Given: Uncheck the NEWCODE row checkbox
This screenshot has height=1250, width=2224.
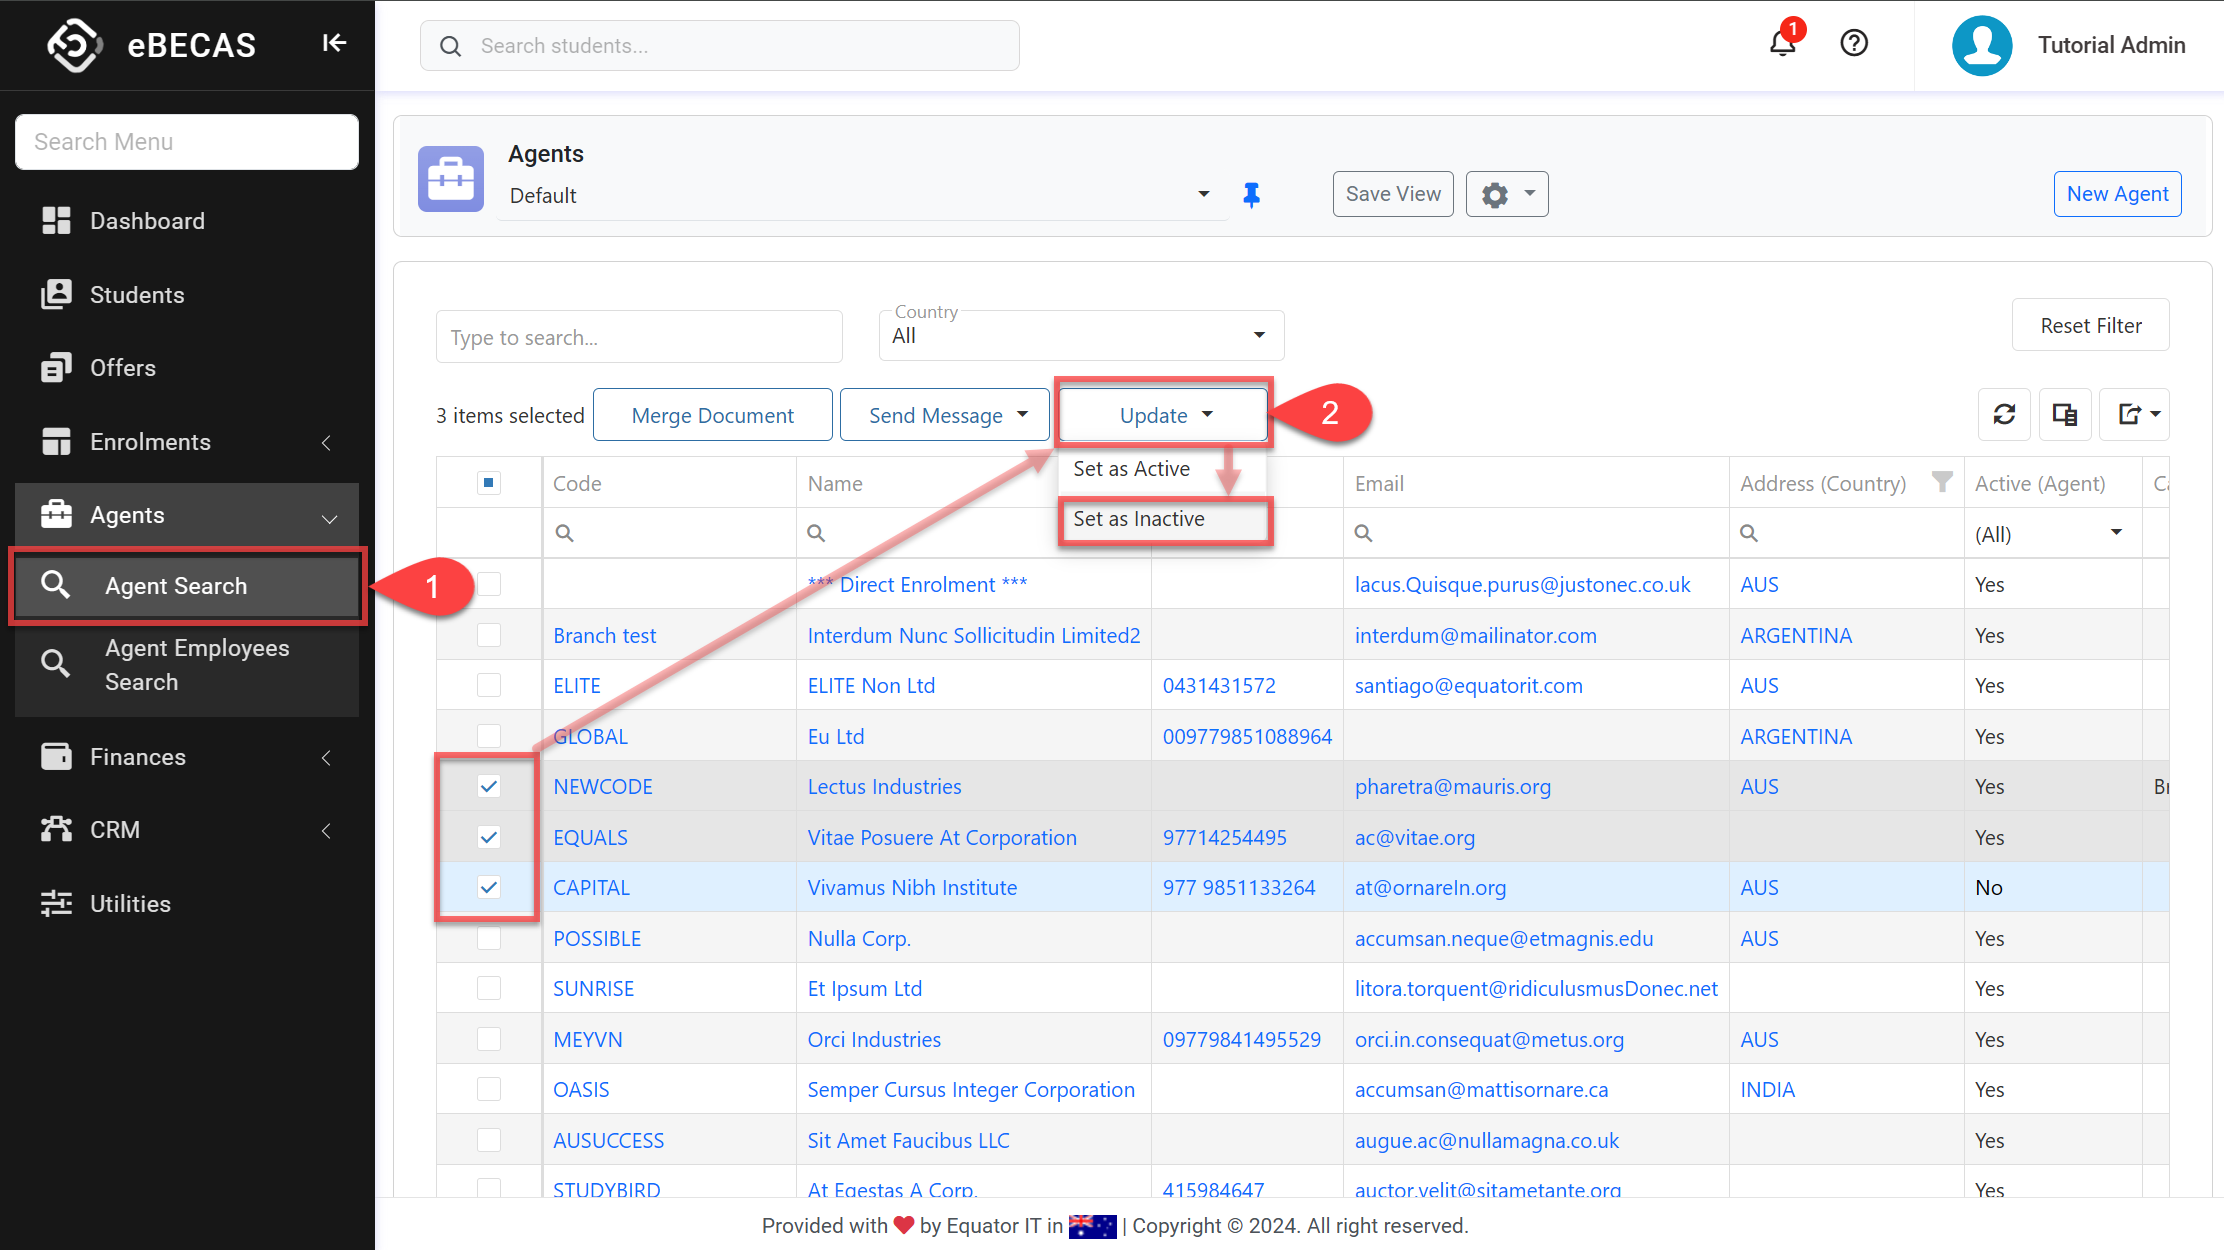Looking at the screenshot, I should point(489,786).
